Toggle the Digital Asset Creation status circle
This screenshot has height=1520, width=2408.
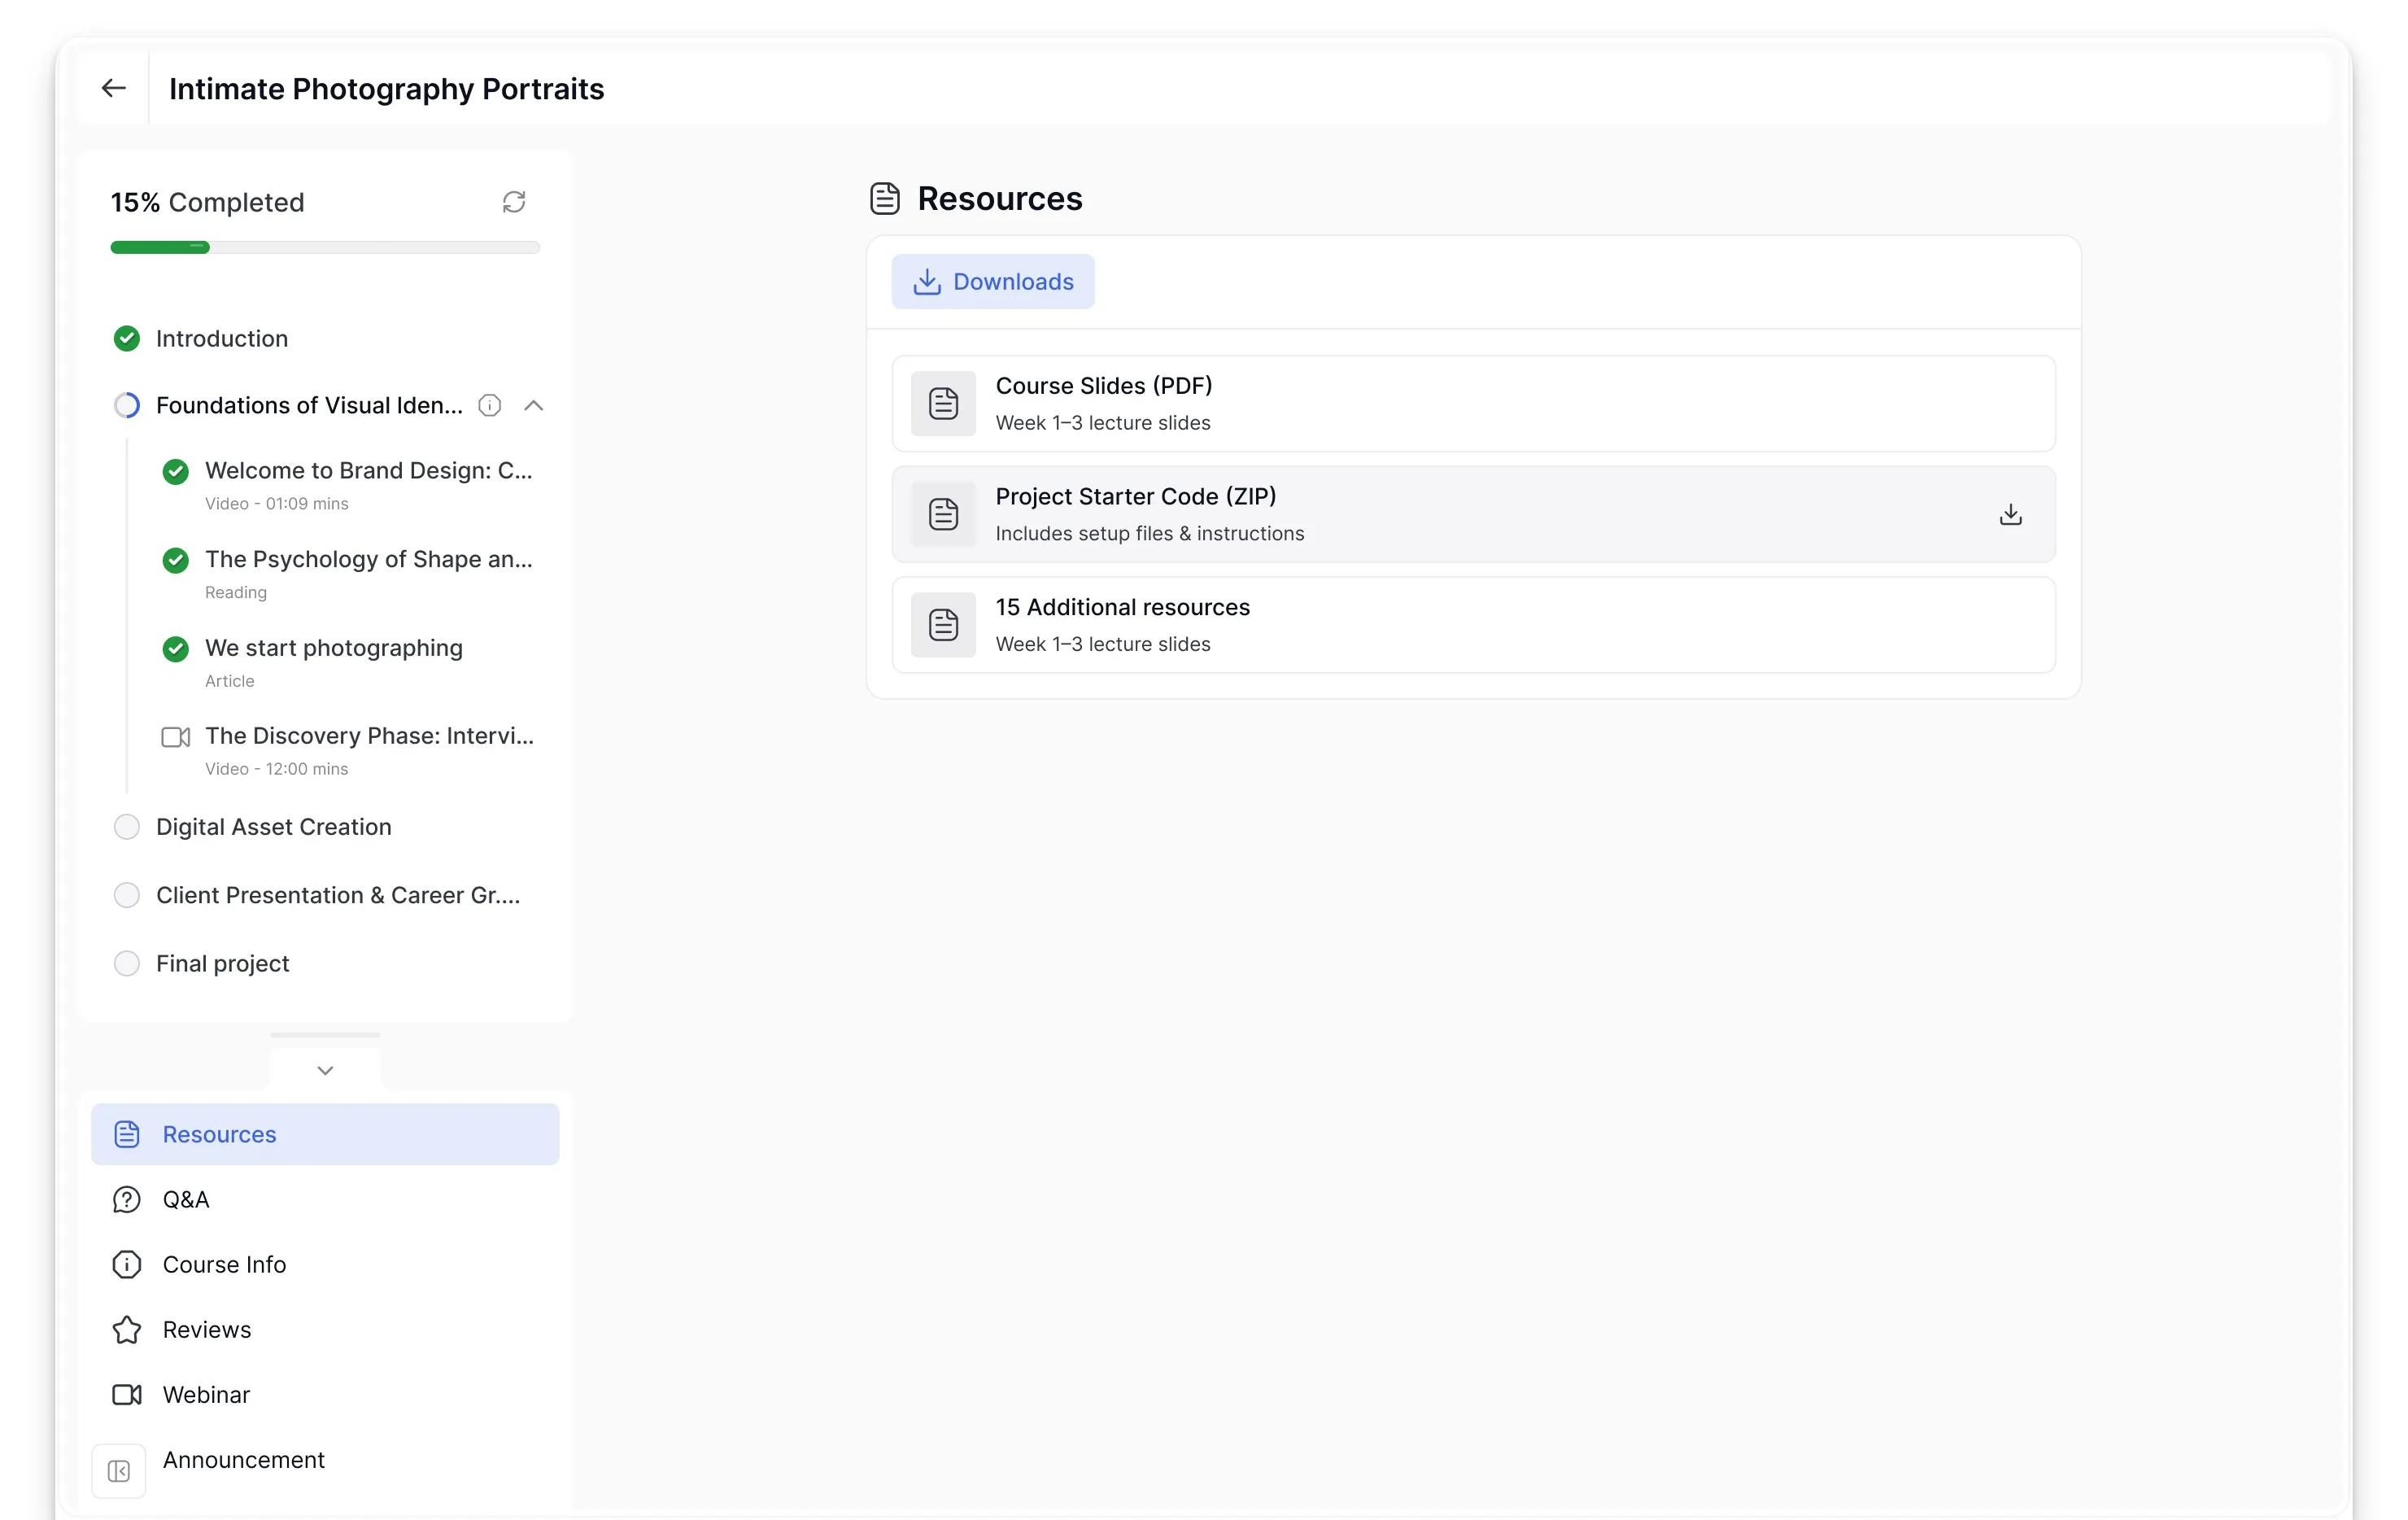point(127,827)
